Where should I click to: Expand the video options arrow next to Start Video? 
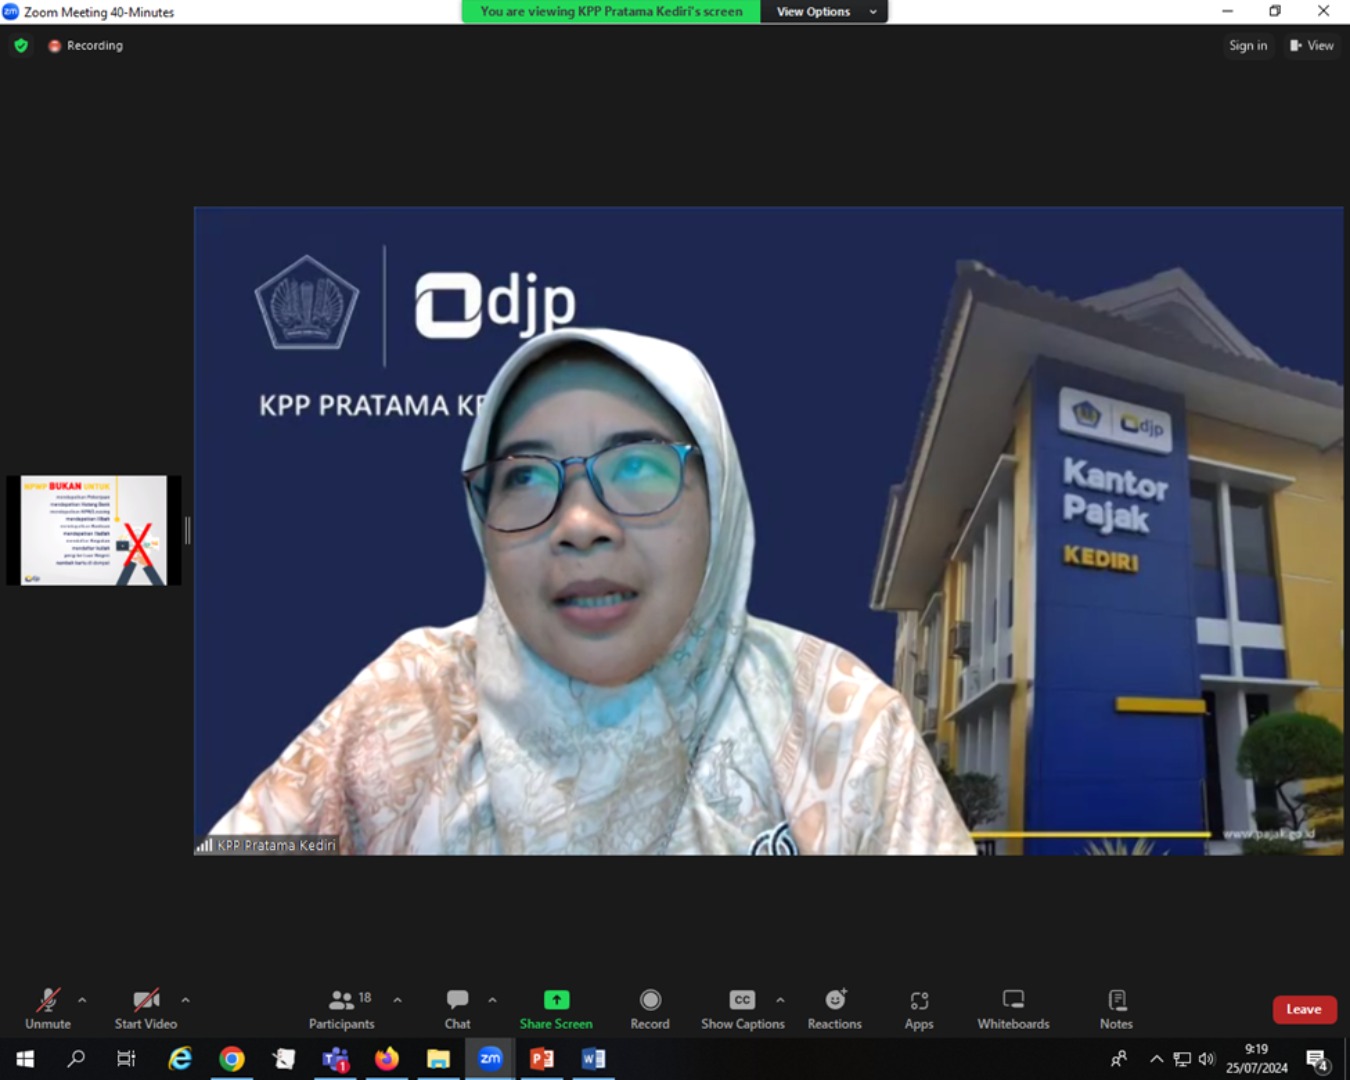click(185, 999)
